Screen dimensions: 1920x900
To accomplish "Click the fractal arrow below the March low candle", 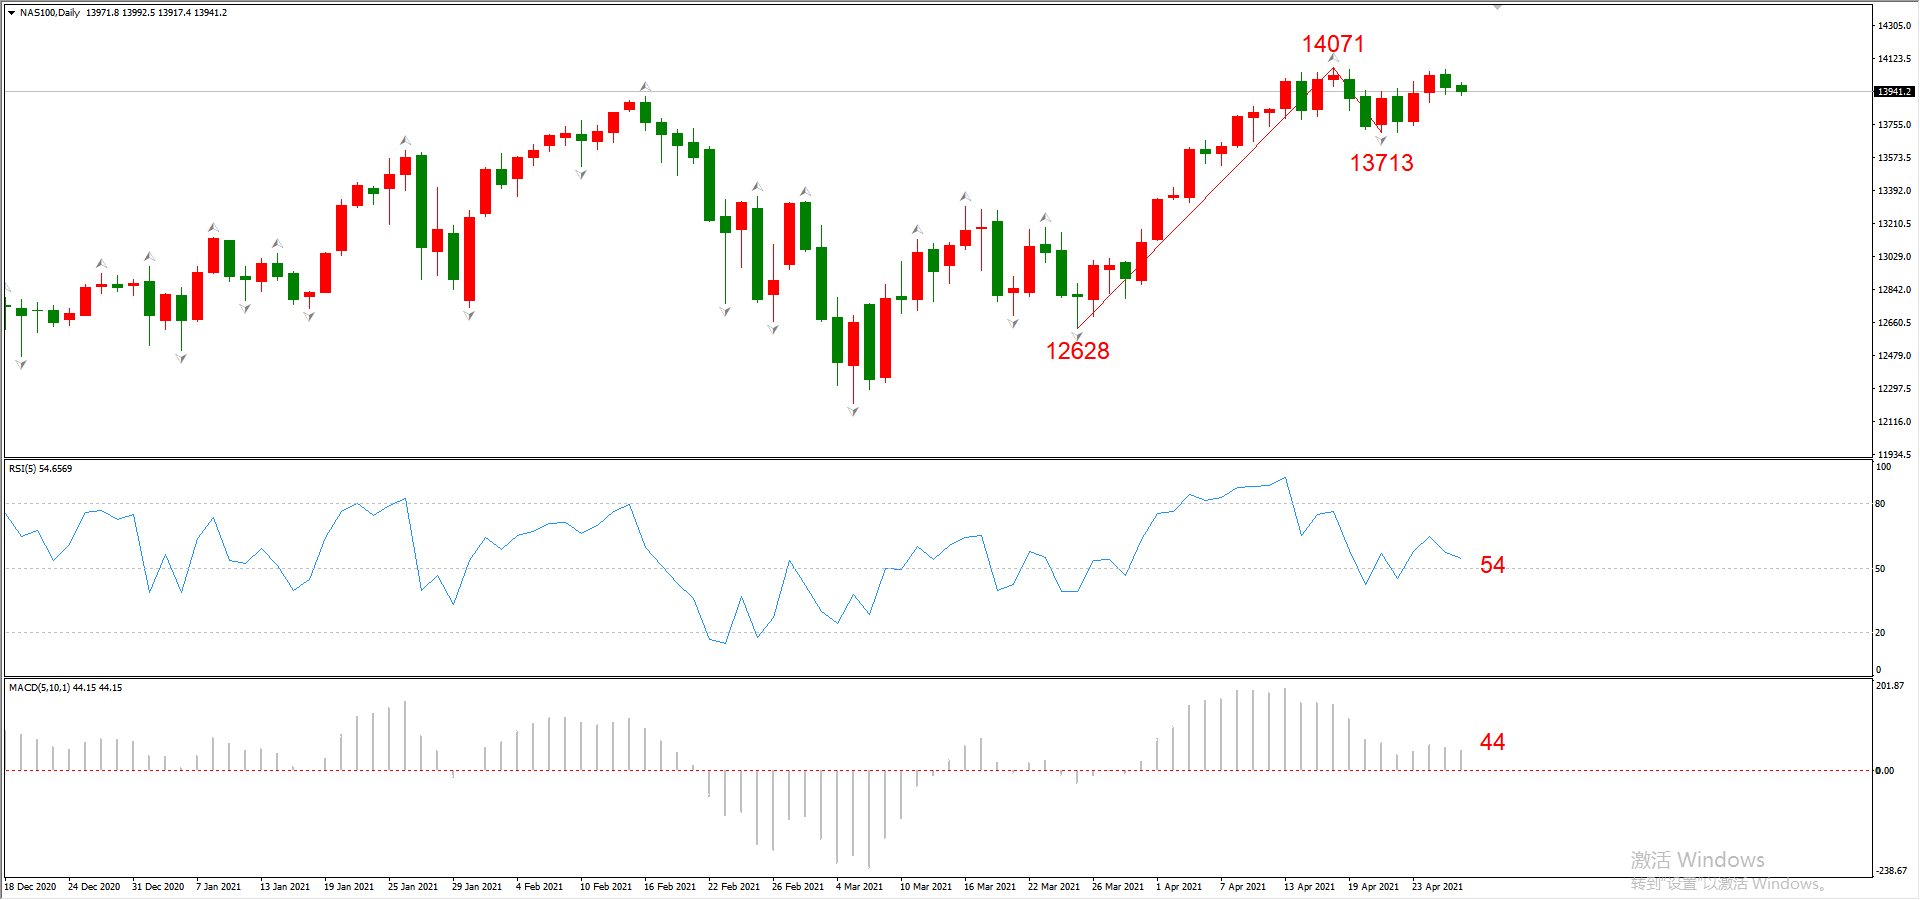I will pos(853,411).
